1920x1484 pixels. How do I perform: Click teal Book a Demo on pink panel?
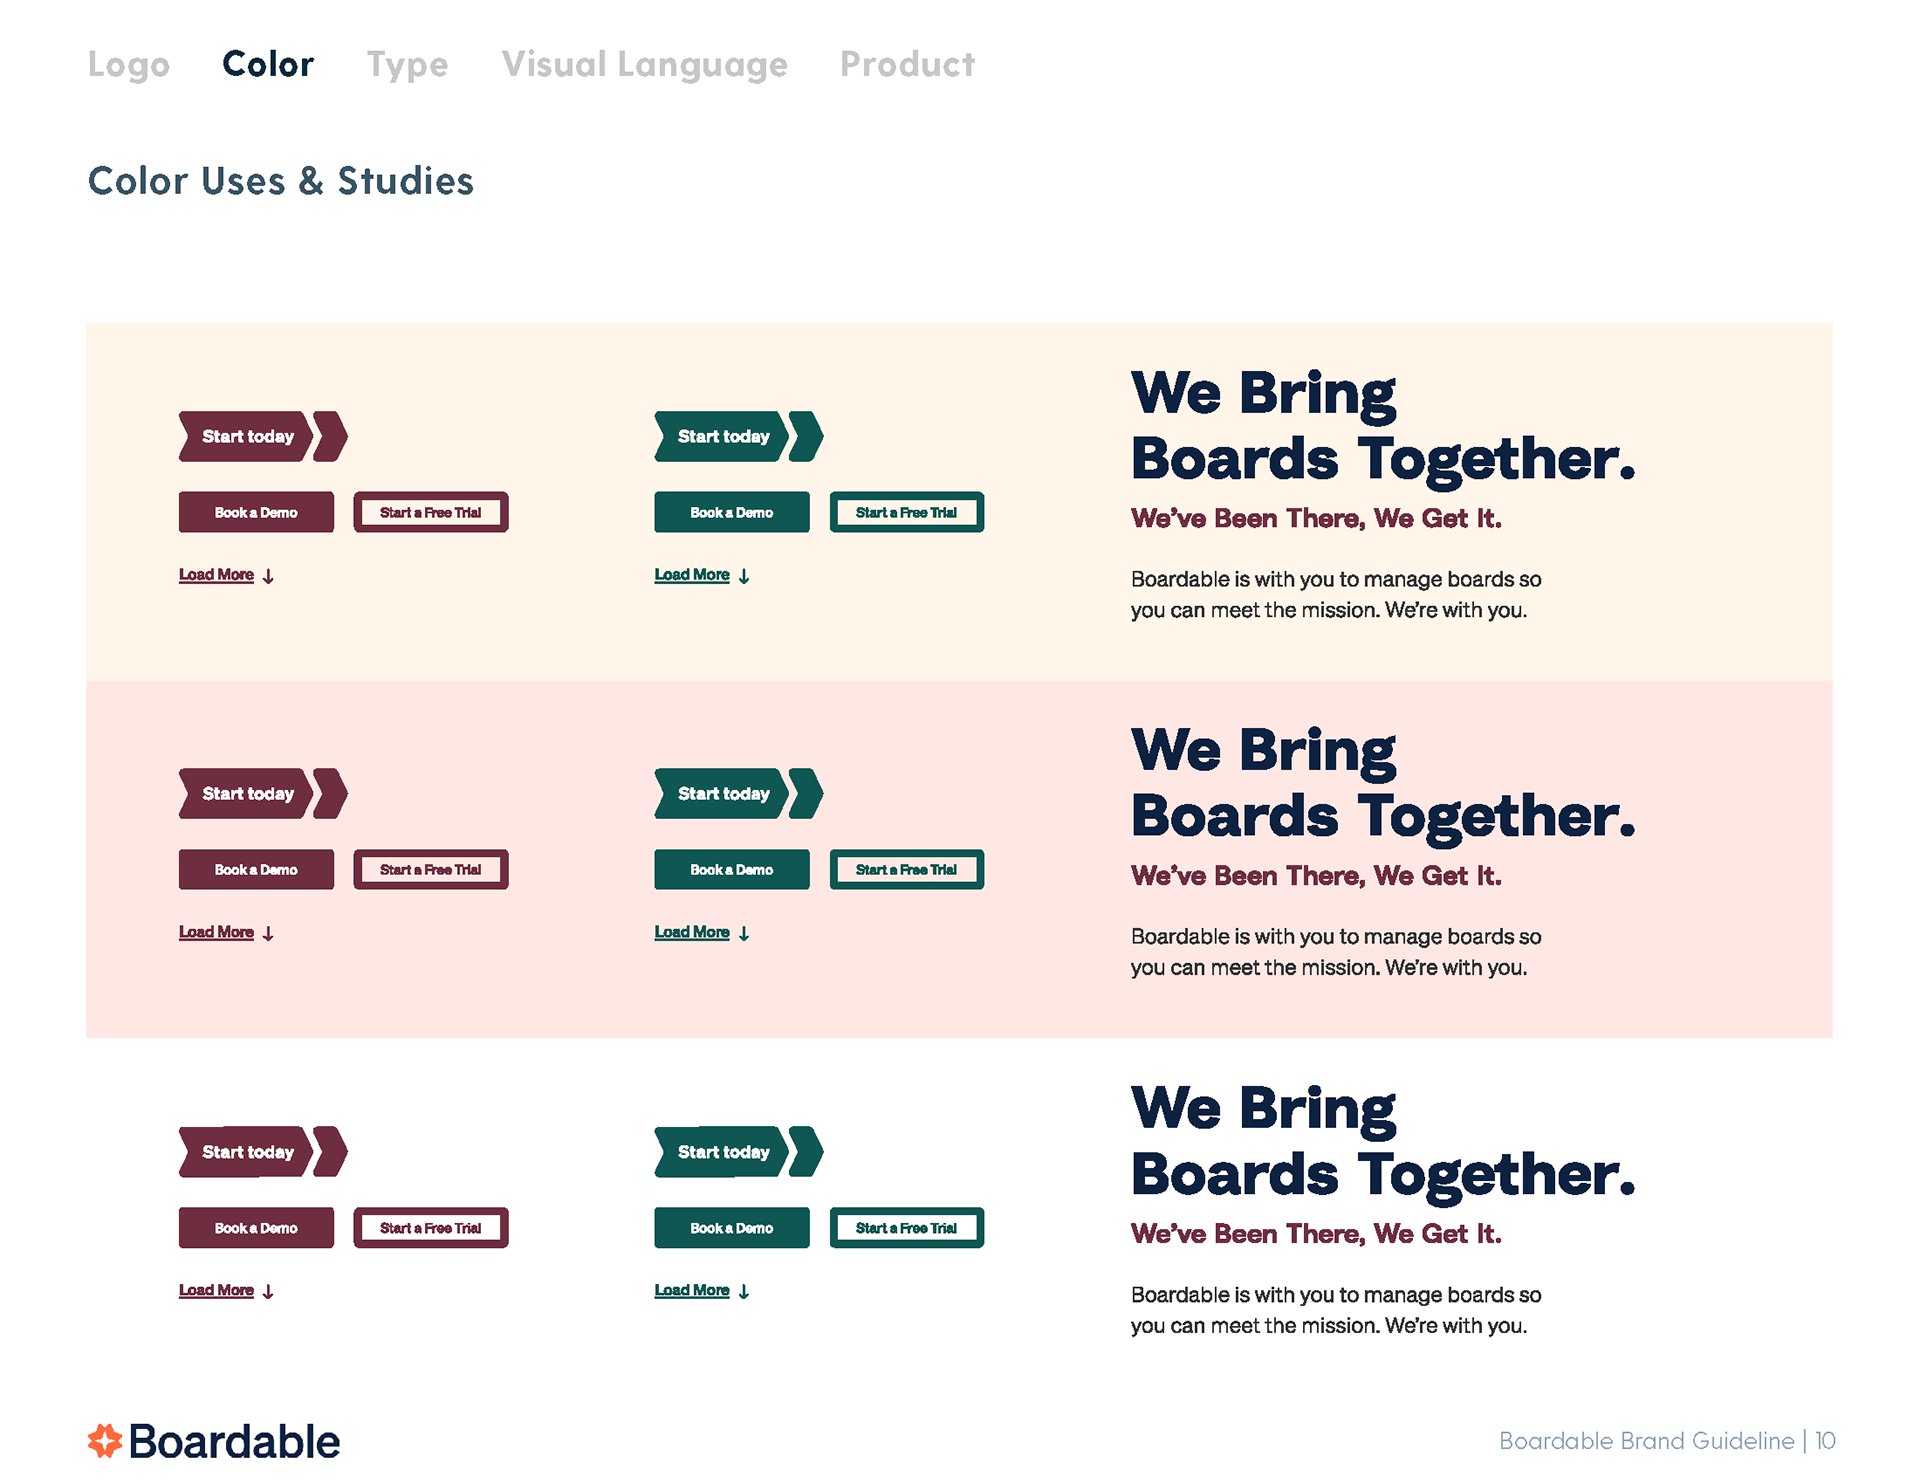click(732, 870)
